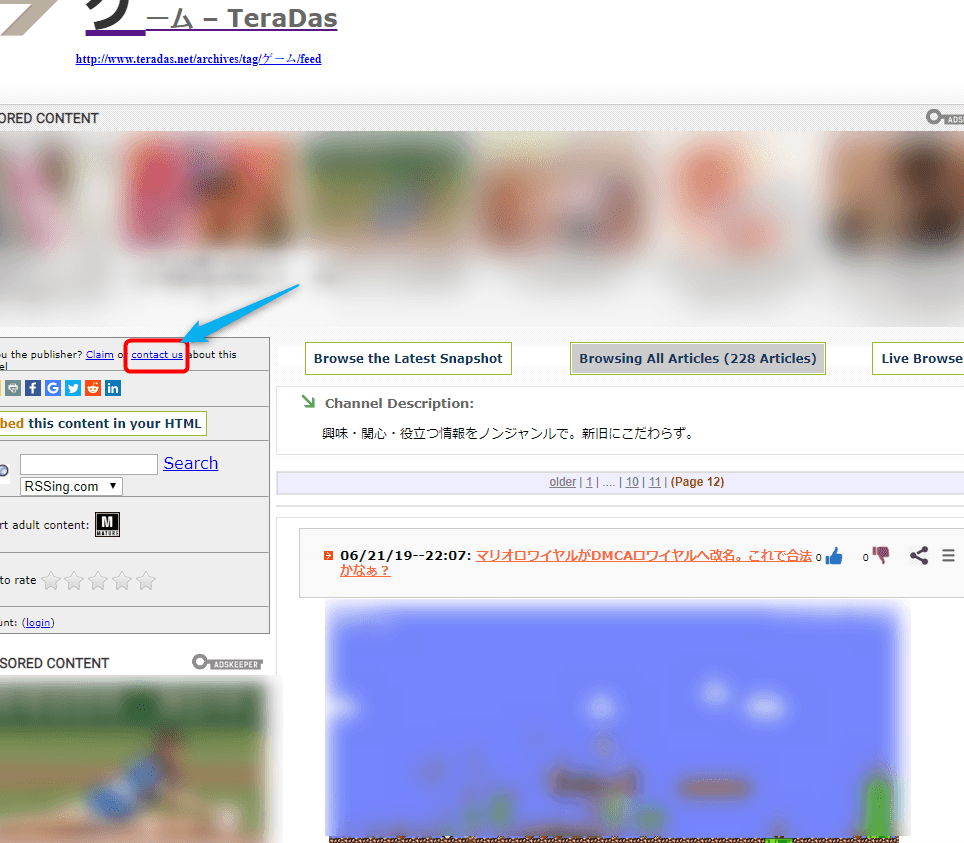This screenshot has width=964, height=843.
Task: Open the teradas.net feed URL link
Action: 198,59
